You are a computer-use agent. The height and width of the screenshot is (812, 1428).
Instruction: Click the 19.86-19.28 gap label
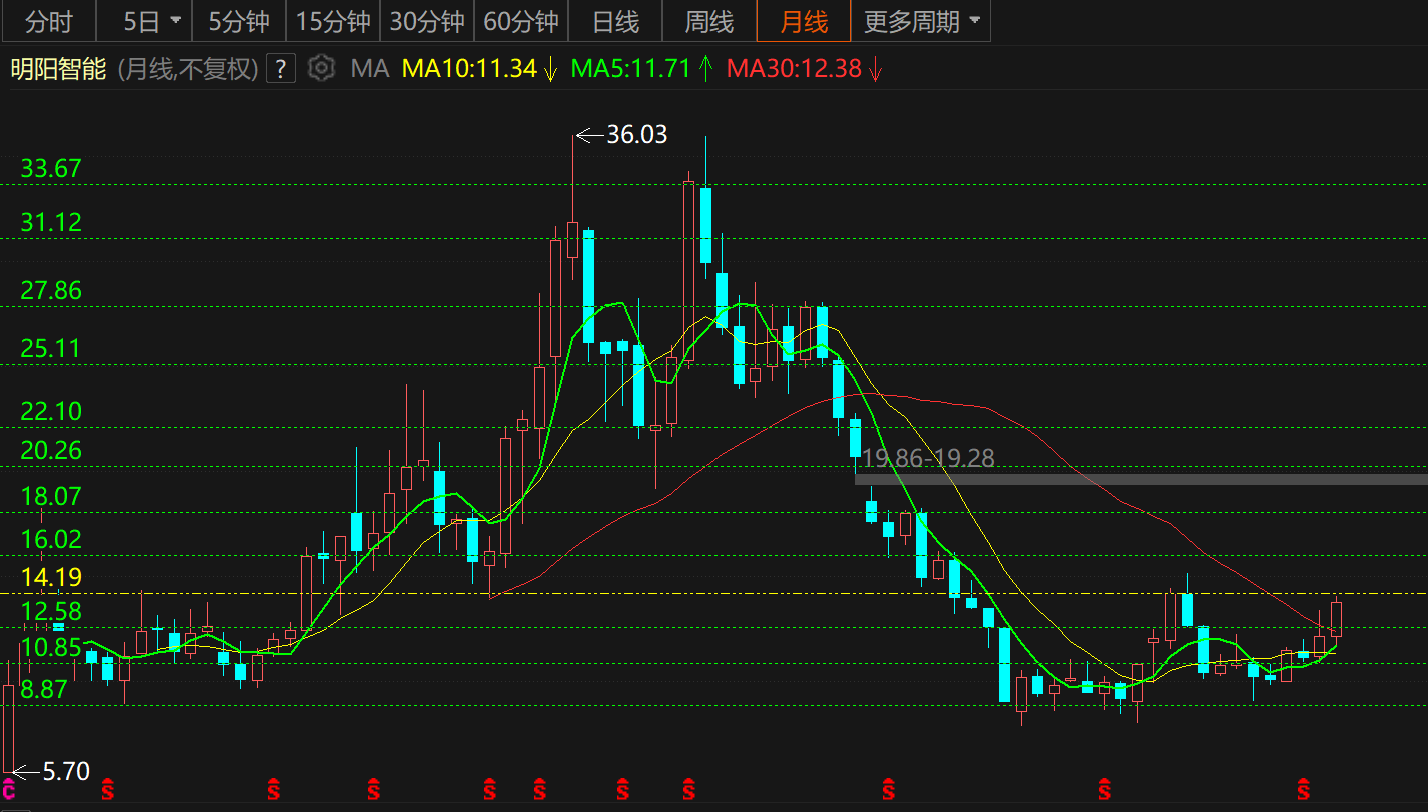pyautogui.click(x=928, y=458)
